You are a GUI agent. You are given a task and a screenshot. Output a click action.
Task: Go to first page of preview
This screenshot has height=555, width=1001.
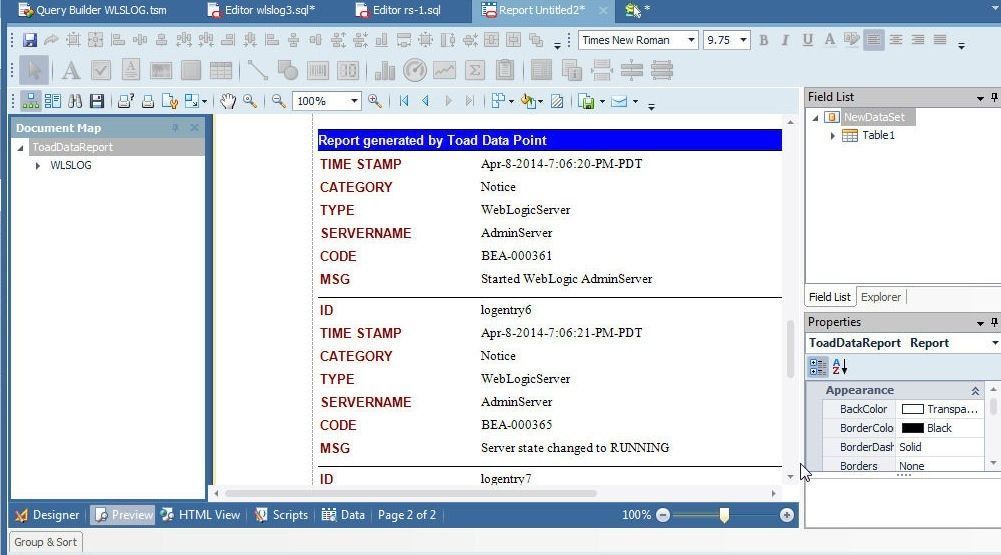[x=403, y=101]
